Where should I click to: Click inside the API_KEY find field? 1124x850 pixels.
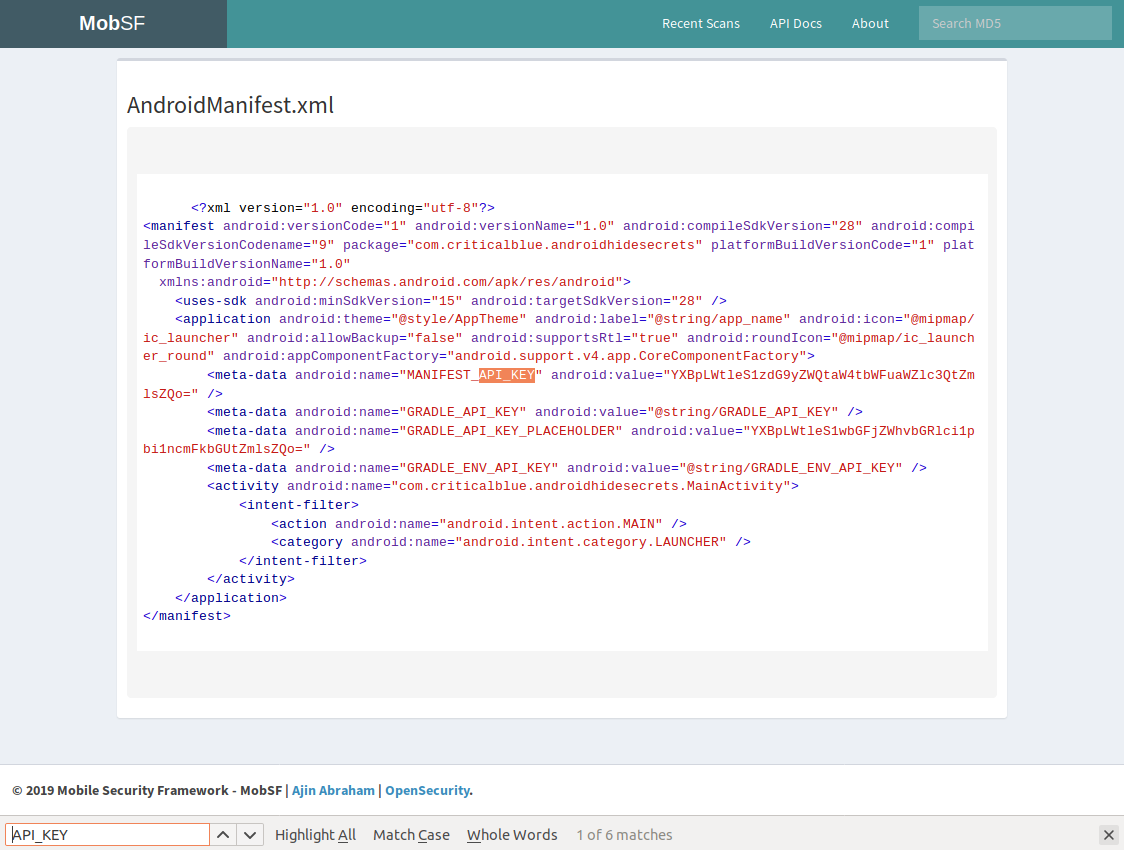tap(106, 833)
